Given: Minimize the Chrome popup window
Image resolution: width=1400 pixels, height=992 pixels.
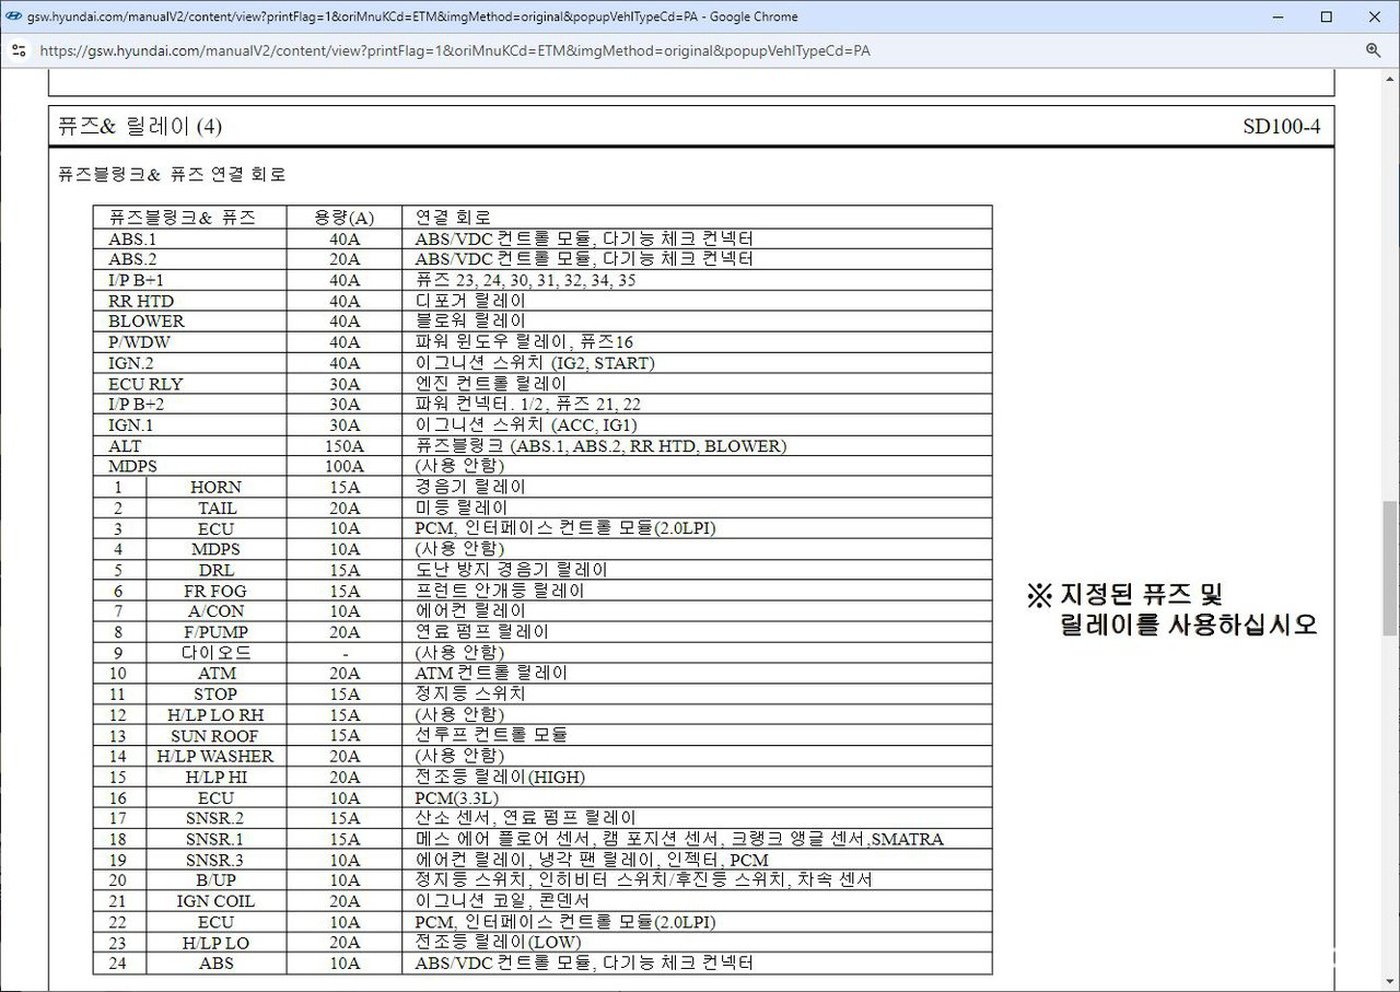Looking at the screenshot, I should click(x=1279, y=17).
